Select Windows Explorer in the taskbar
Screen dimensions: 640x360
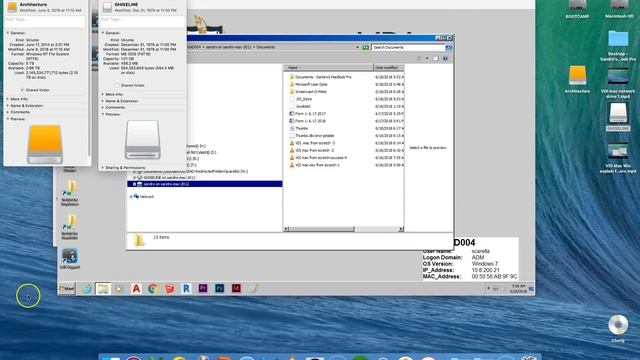pyautogui.click(x=103, y=289)
